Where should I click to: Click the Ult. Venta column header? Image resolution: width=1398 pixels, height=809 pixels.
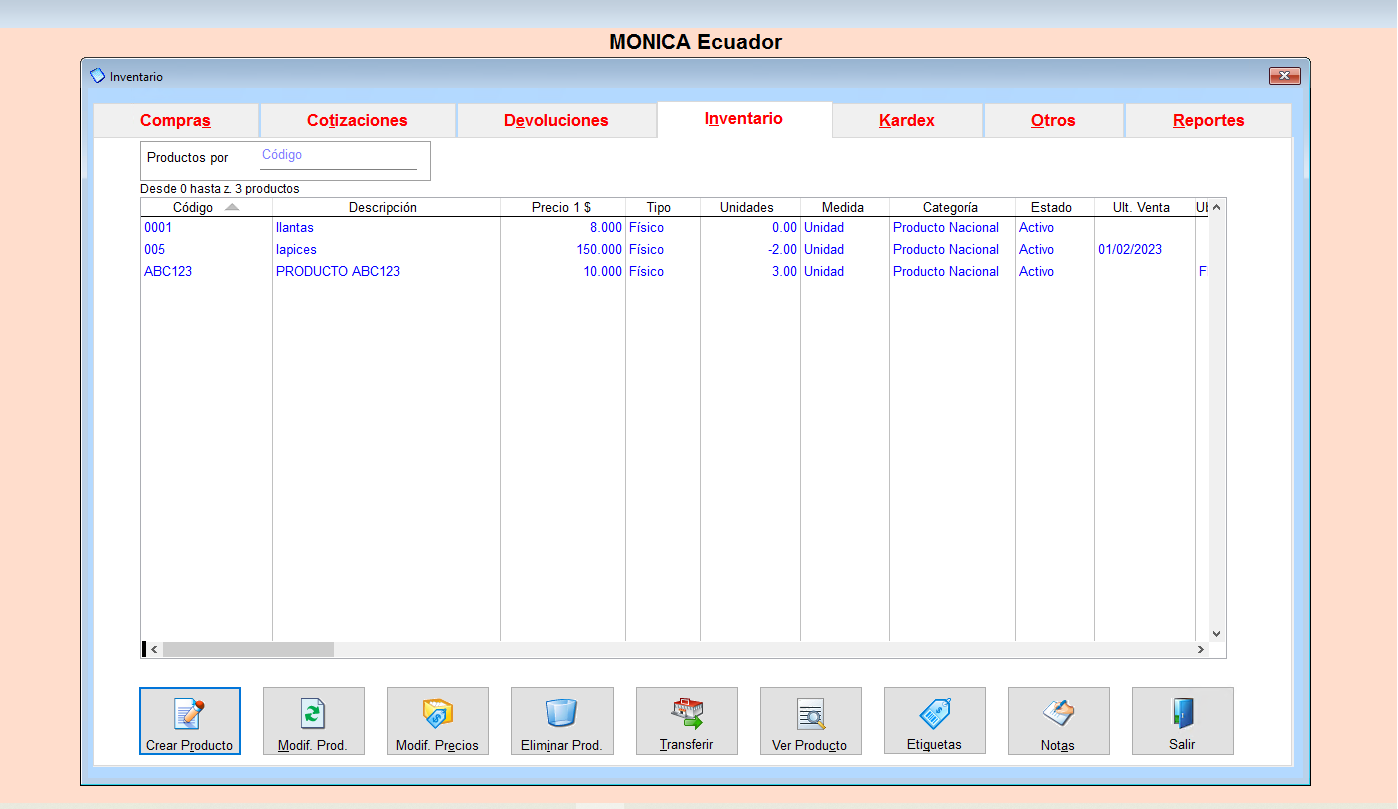pos(1144,207)
